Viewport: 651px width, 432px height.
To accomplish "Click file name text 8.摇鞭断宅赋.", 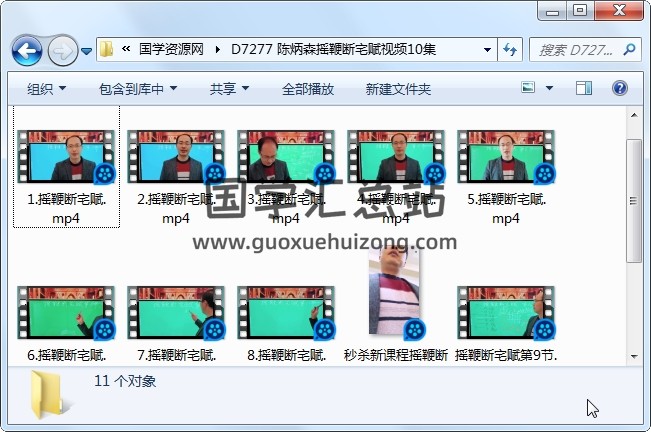I will pos(286,355).
